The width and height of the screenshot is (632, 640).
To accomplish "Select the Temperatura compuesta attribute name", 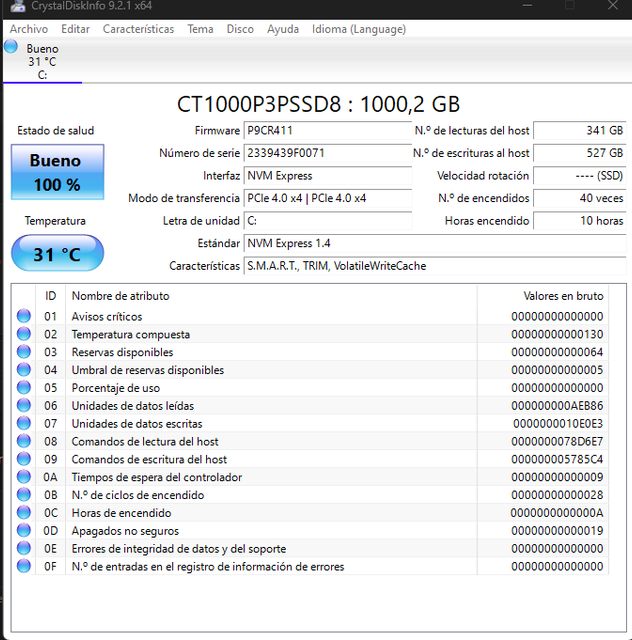I will (131, 334).
